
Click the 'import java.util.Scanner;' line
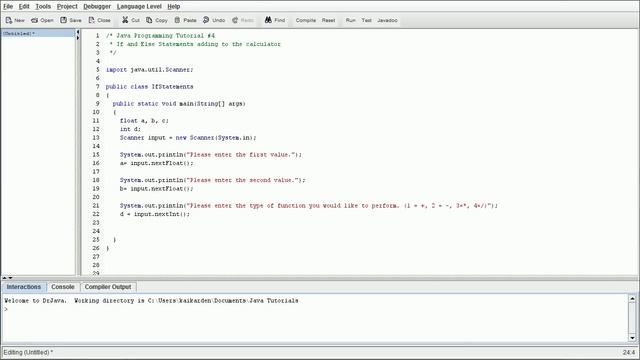coord(149,70)
